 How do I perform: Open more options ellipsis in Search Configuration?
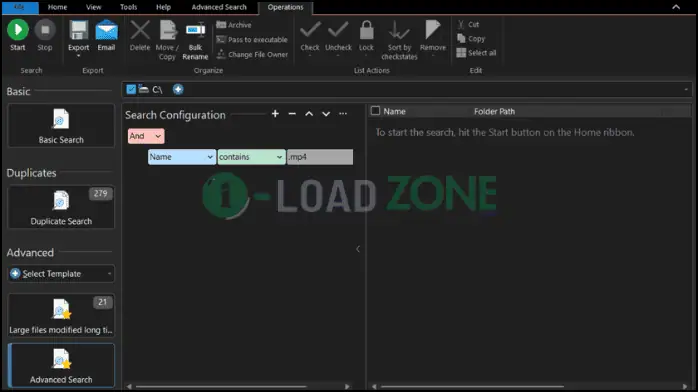(343, 114)
